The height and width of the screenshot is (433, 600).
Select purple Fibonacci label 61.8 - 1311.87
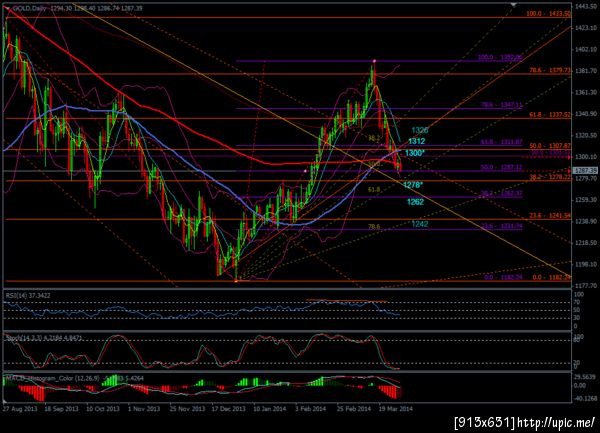[502, 142]
